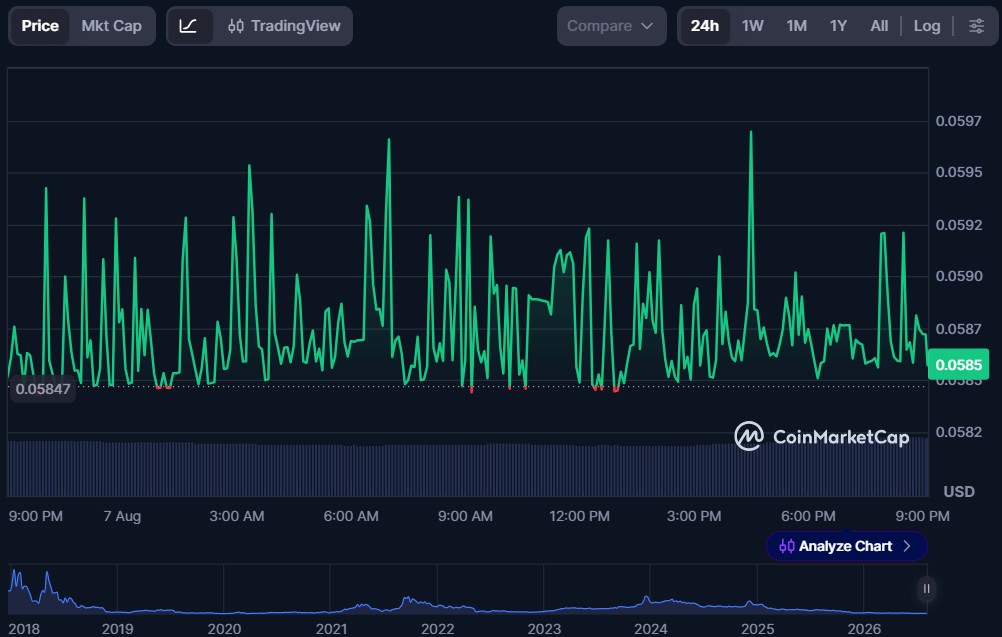Click the 0.0590 axis label

coord(958,276)
